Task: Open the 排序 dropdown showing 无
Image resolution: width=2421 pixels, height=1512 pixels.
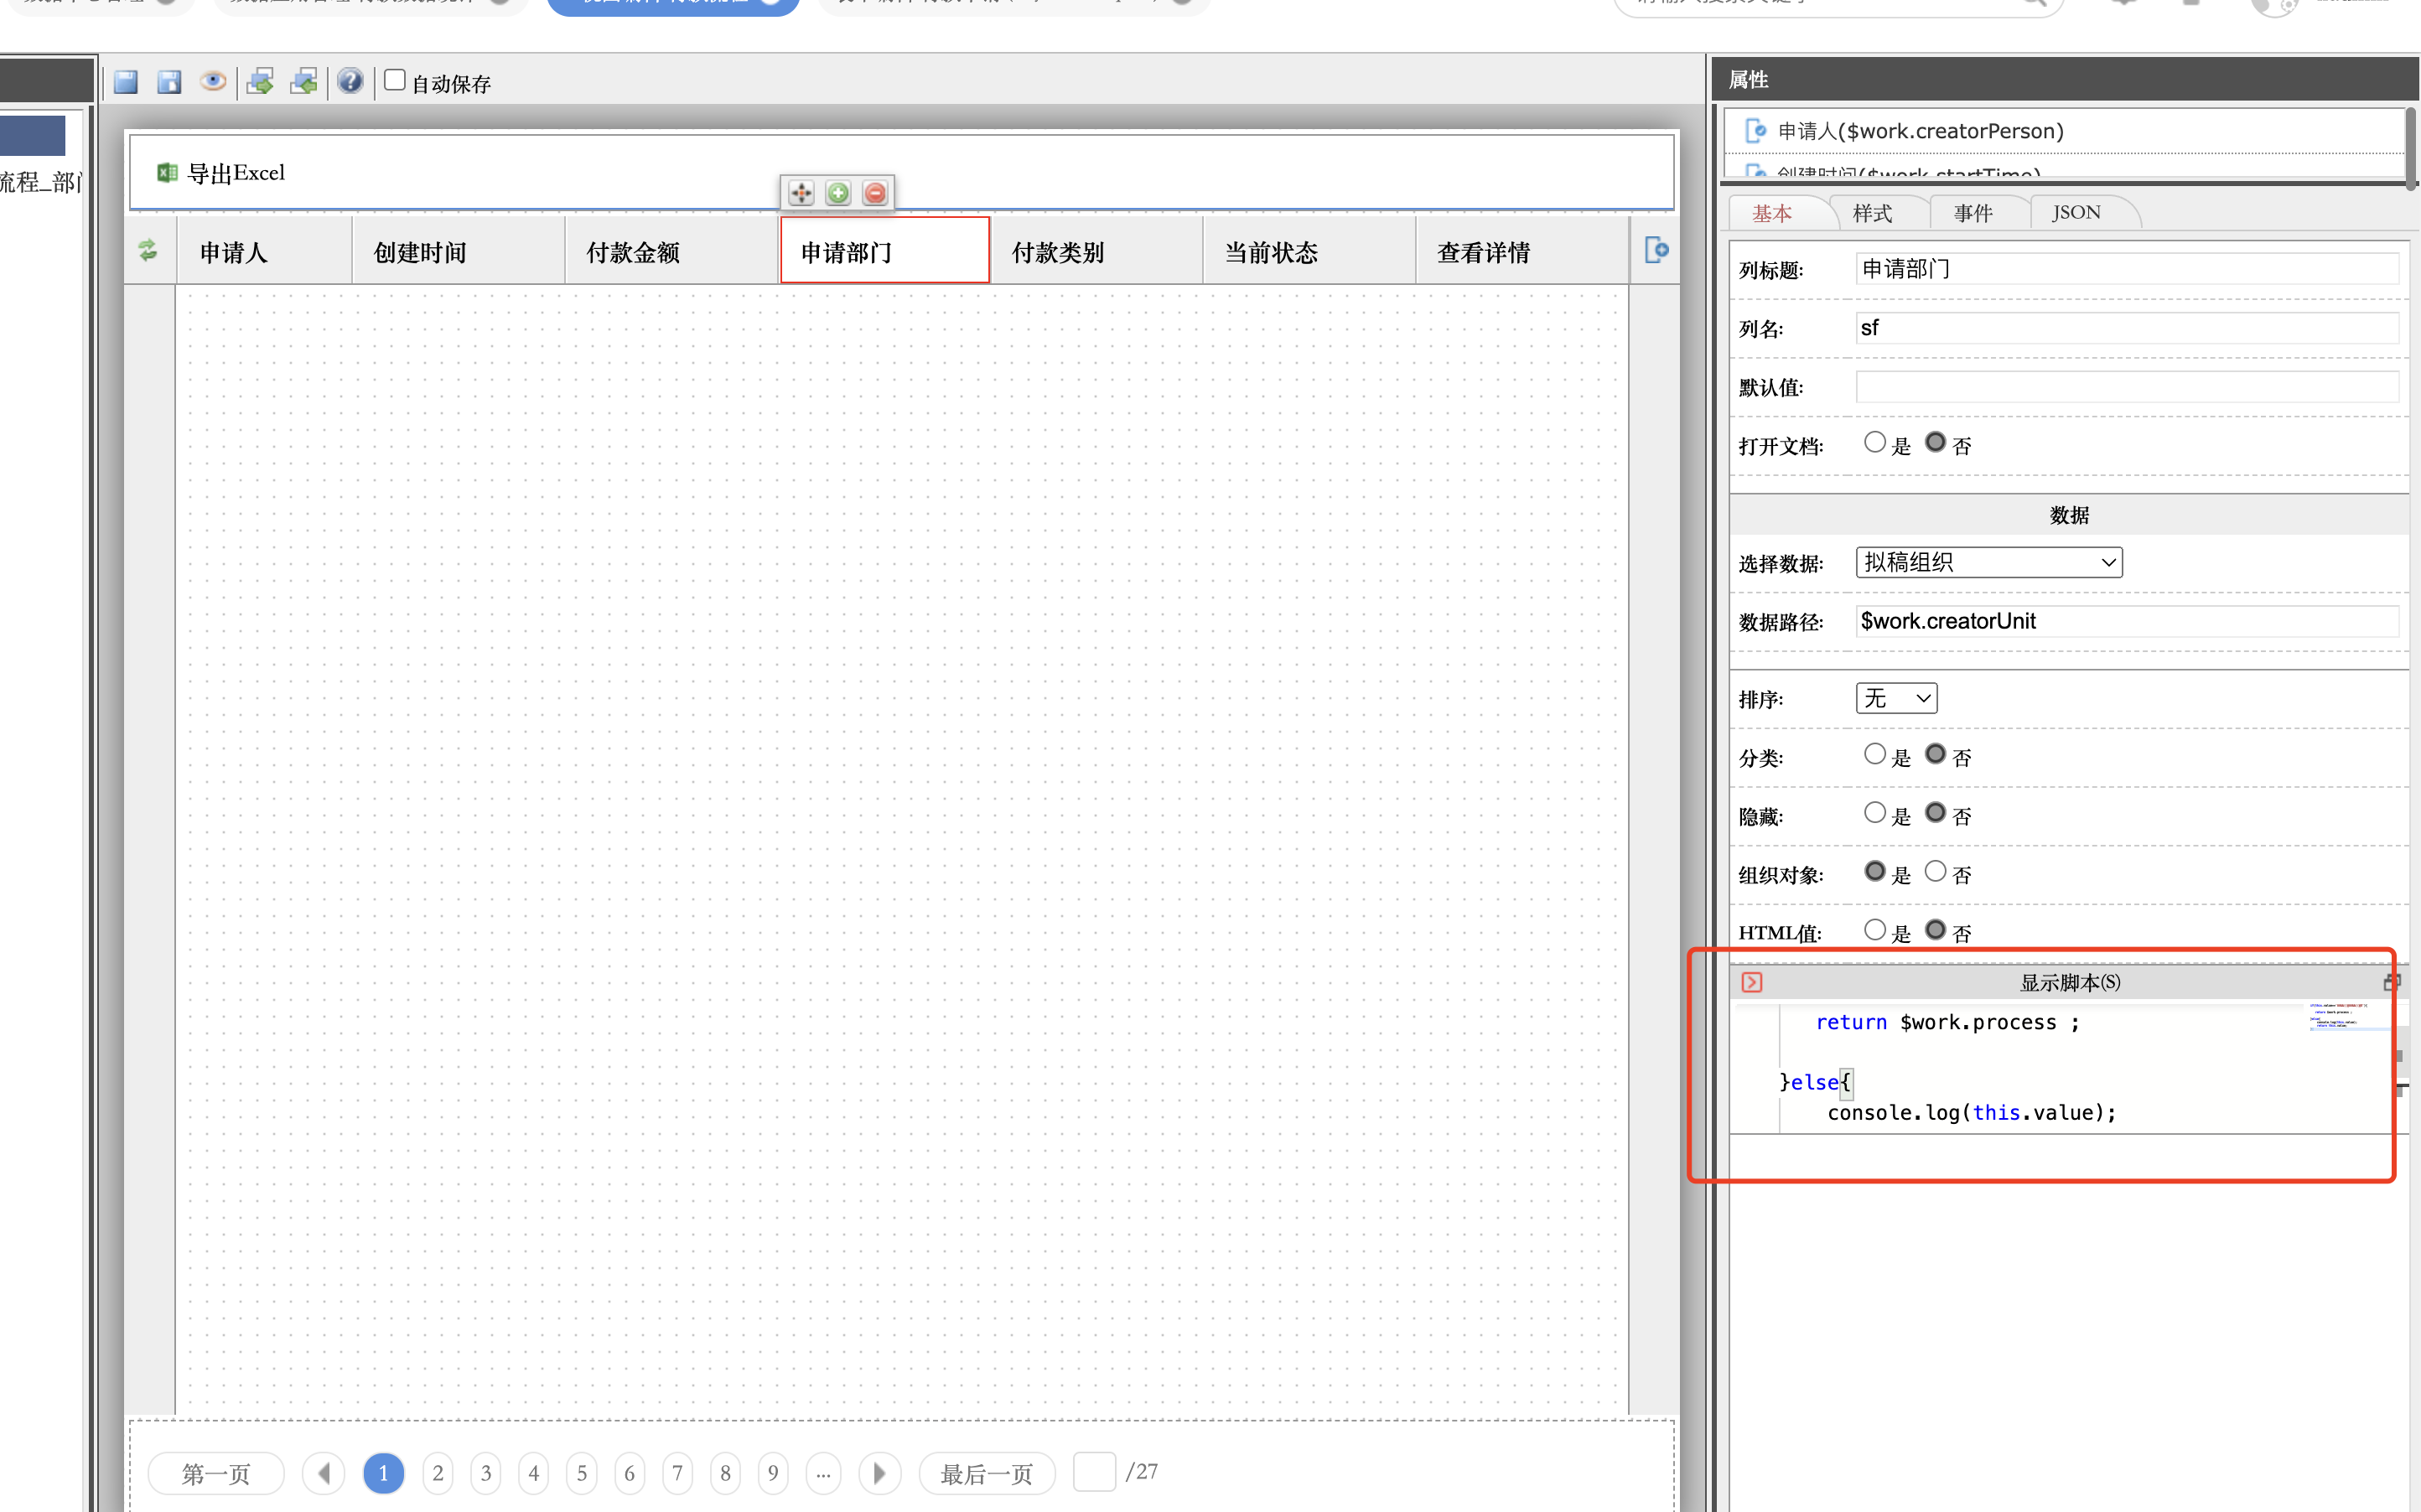Action: coord(1896,698)
